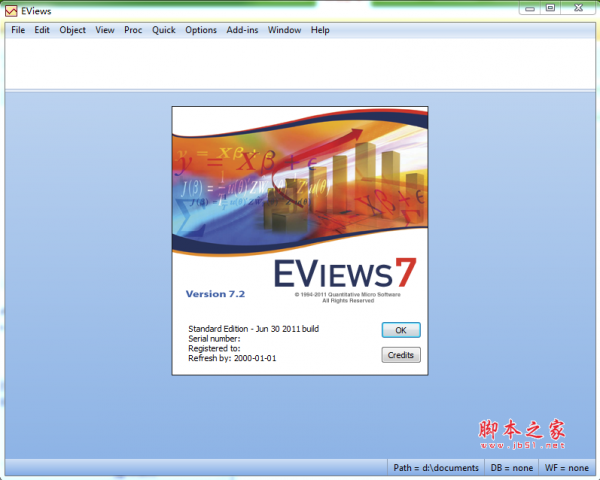Click the command window input area

(300, 64)
